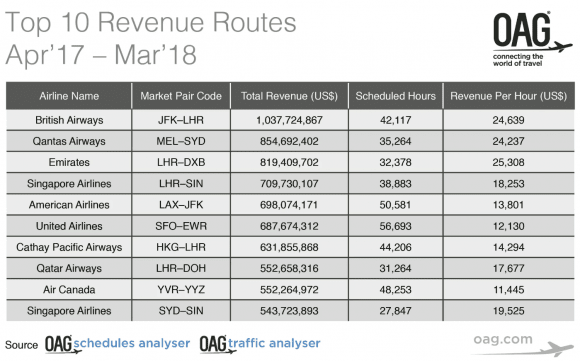Click the HKG–LHR market pair

pos(181,247)
